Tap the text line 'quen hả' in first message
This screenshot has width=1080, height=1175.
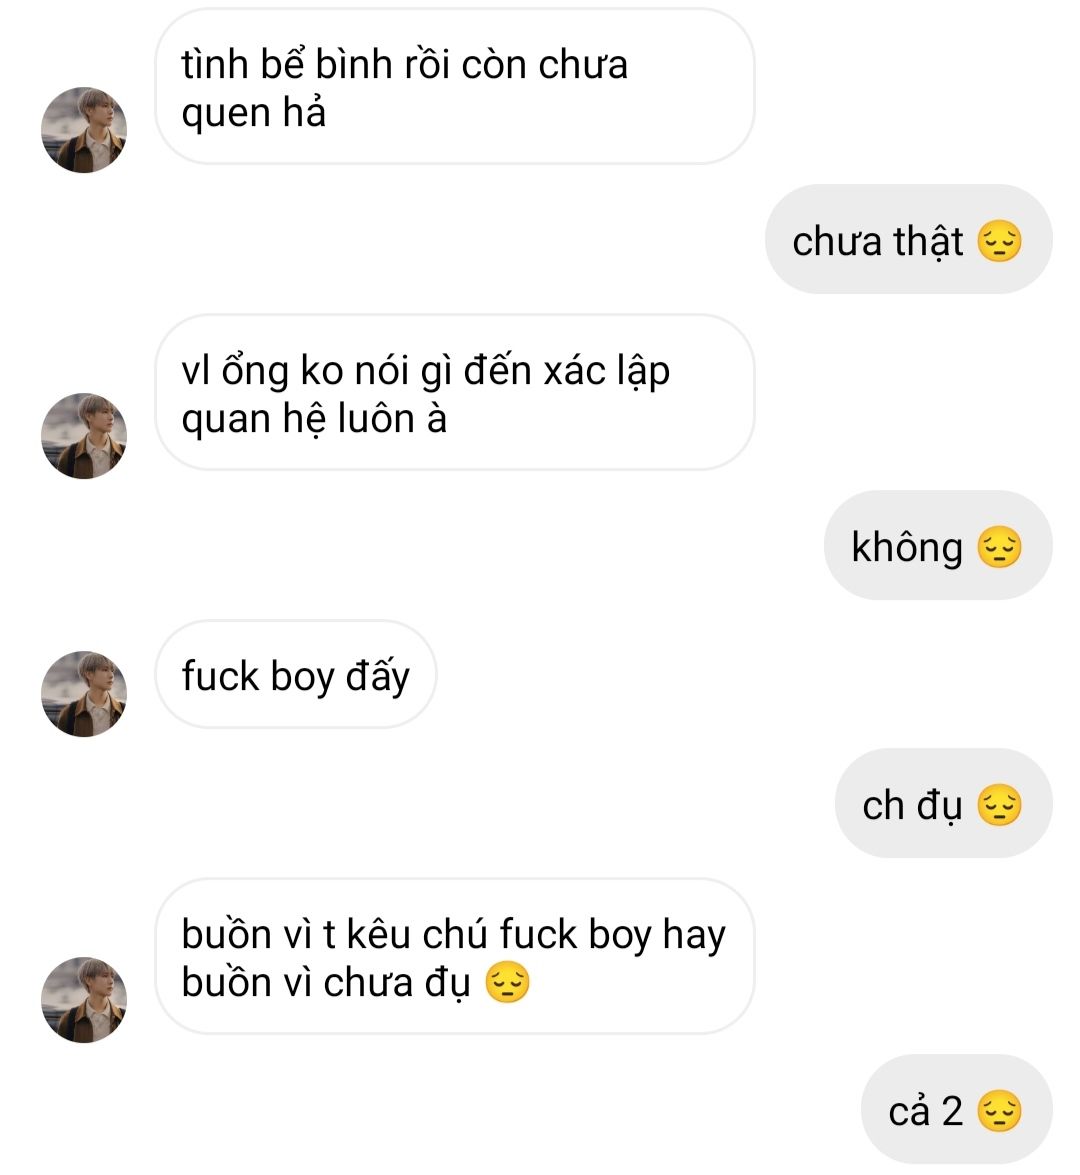pos(253,114)
